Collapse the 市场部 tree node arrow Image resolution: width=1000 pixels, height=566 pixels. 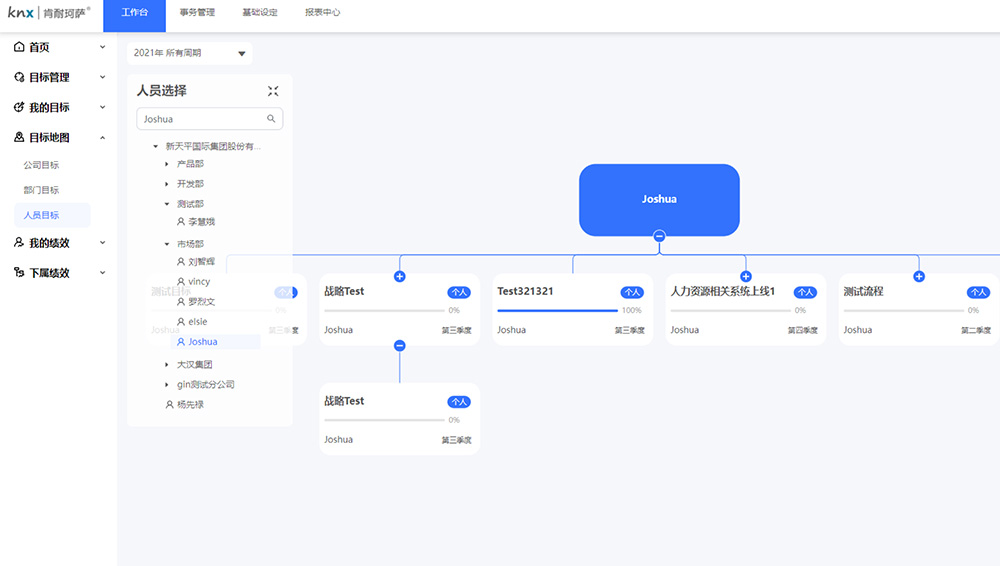[x=167, y=244]
